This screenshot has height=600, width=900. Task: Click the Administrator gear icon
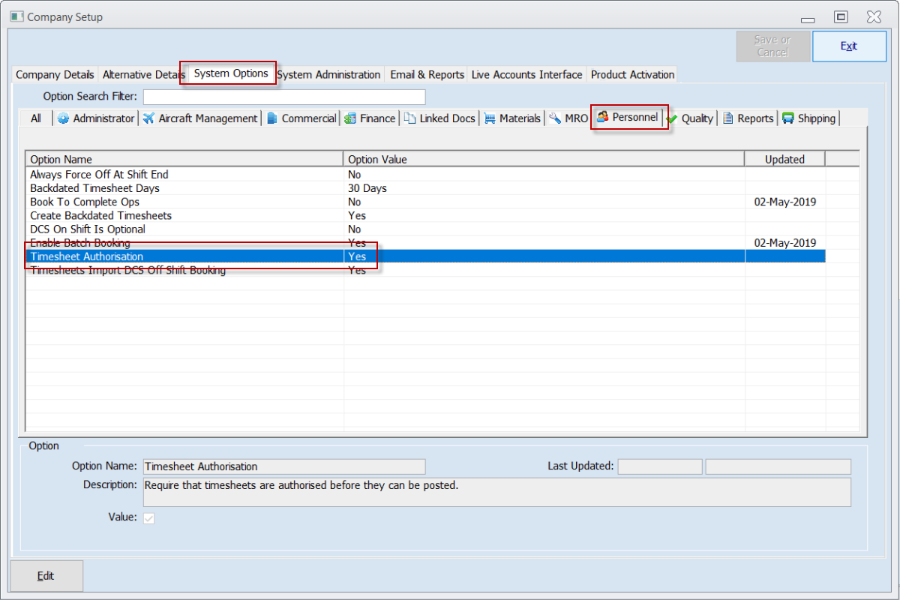[63, 118]
